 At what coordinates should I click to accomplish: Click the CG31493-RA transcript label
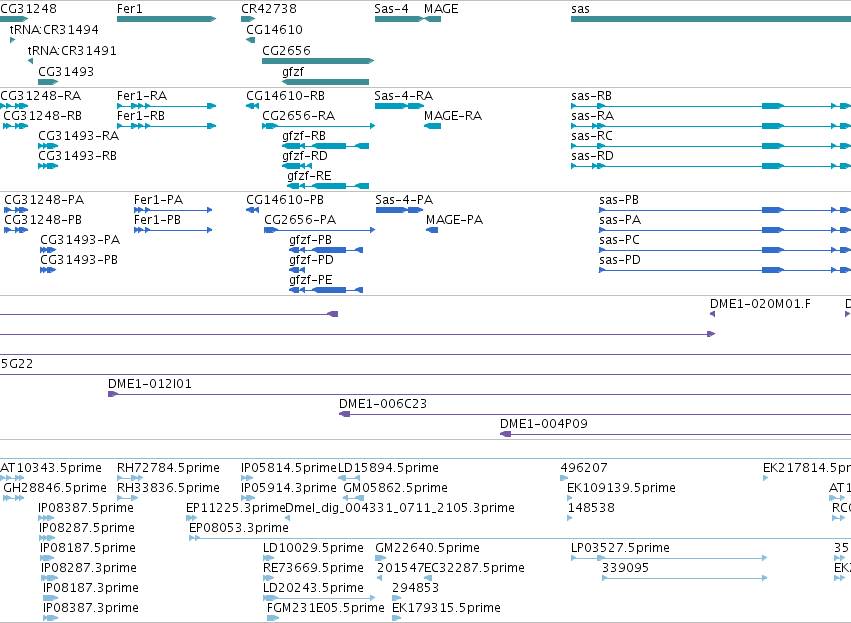click(79, 136)
